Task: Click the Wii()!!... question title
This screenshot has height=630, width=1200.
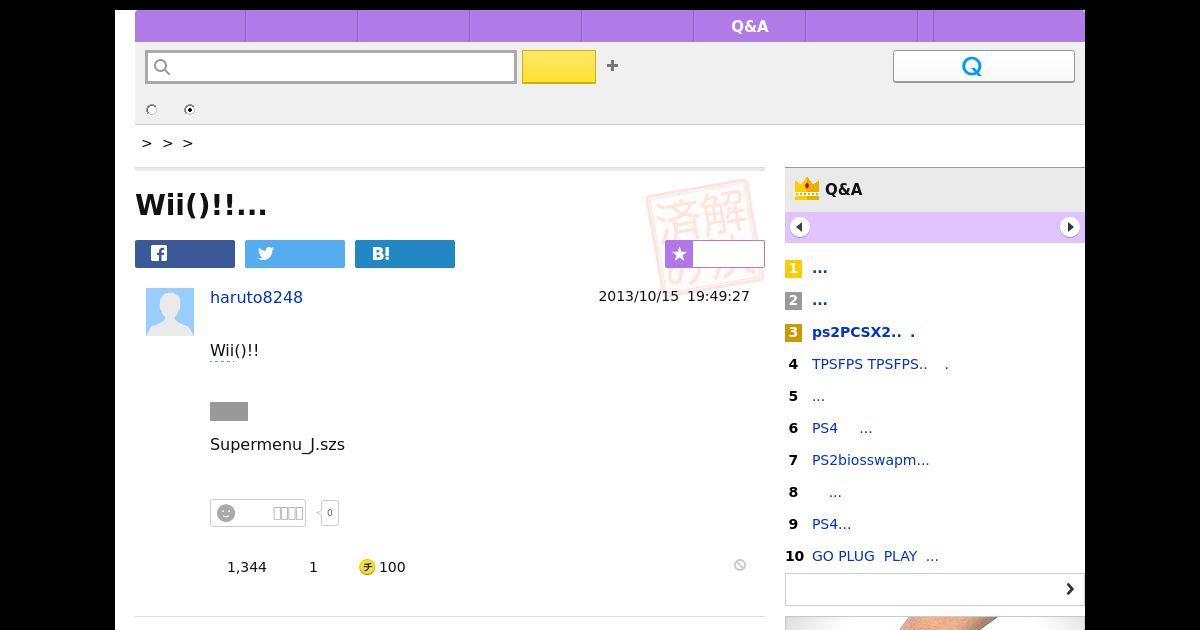Action: point(201,204)
